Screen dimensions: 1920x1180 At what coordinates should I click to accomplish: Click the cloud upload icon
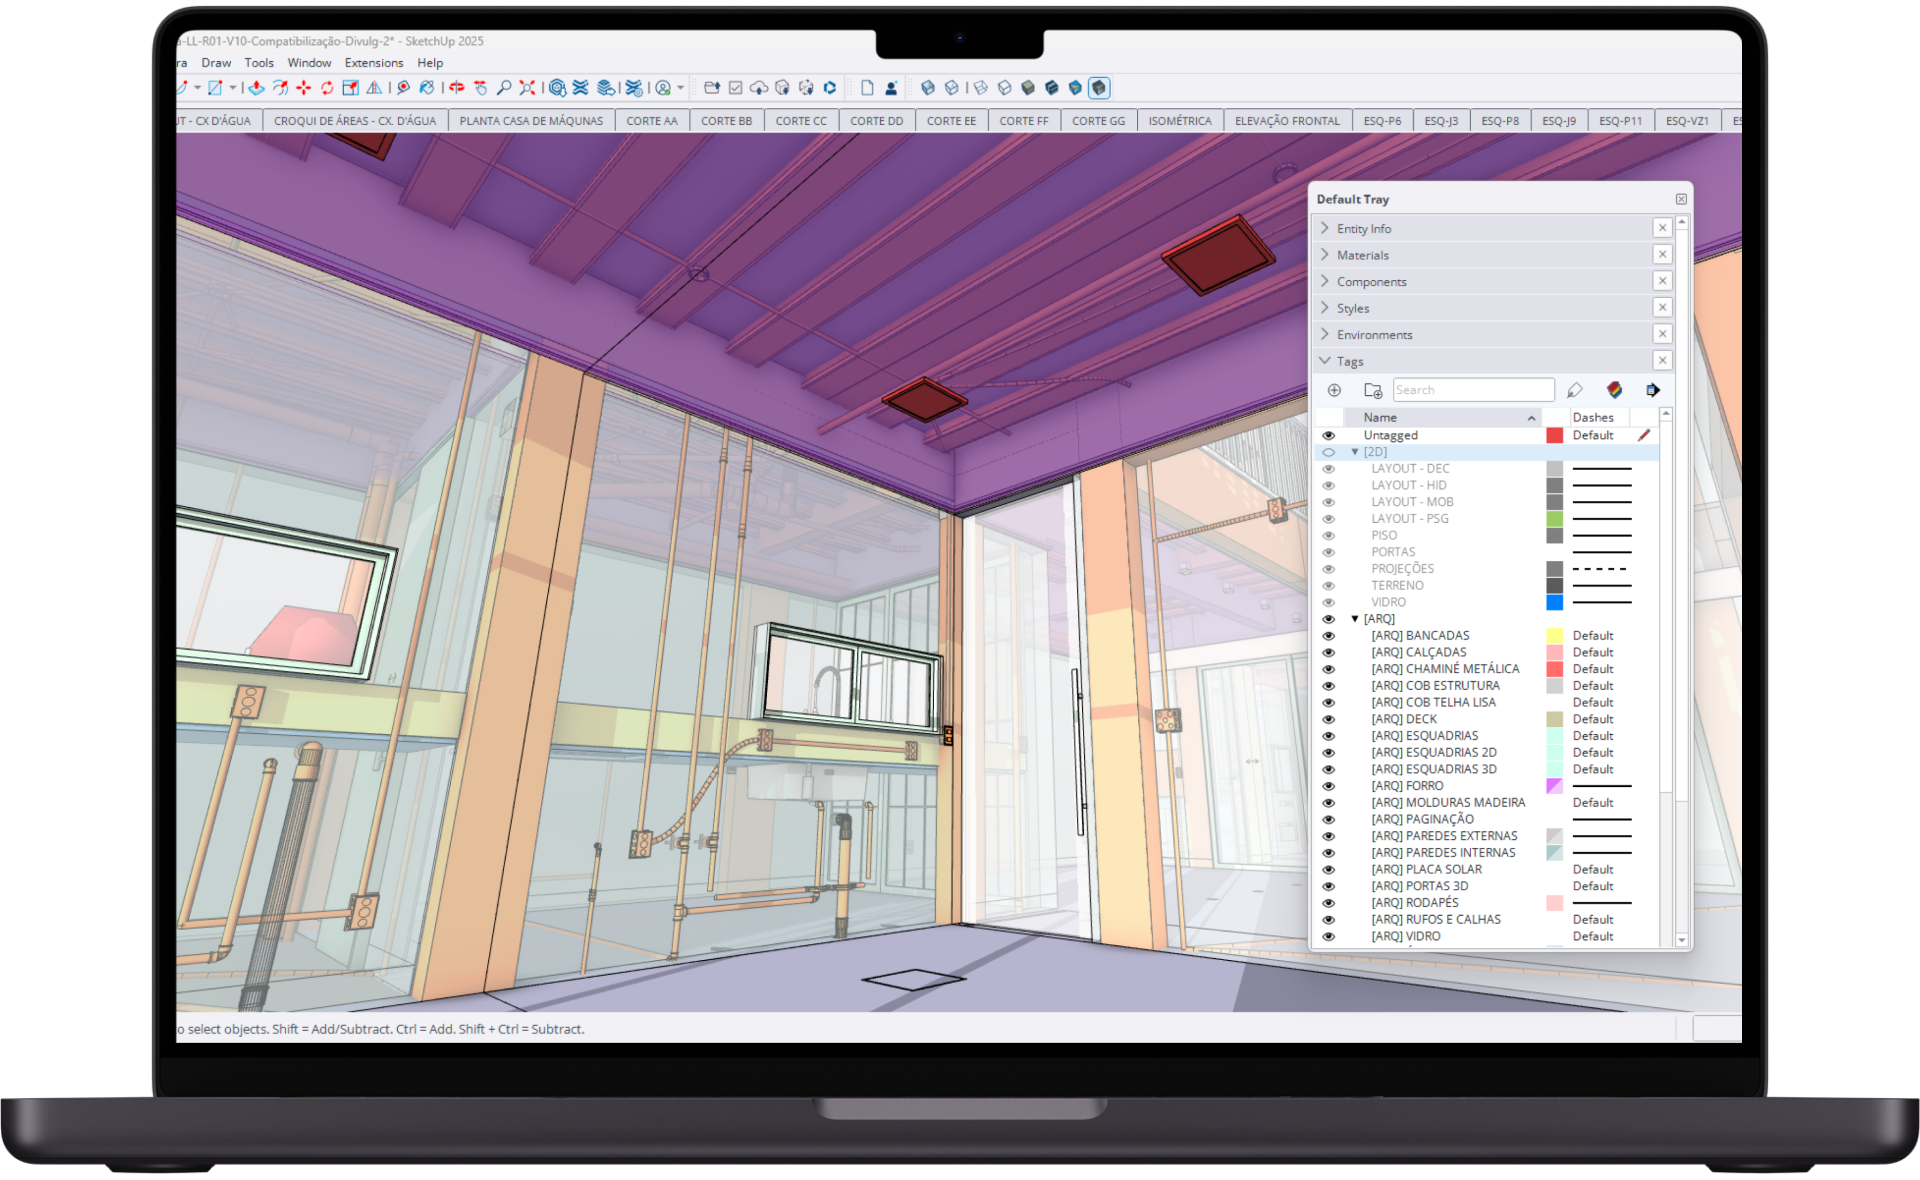point(759,88)
